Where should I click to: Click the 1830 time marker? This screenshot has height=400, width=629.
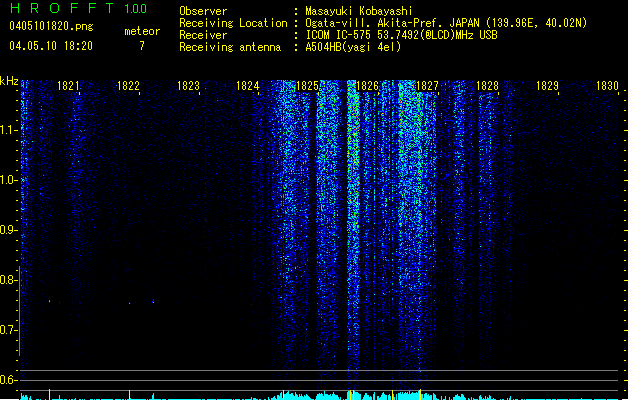(607, 86)
